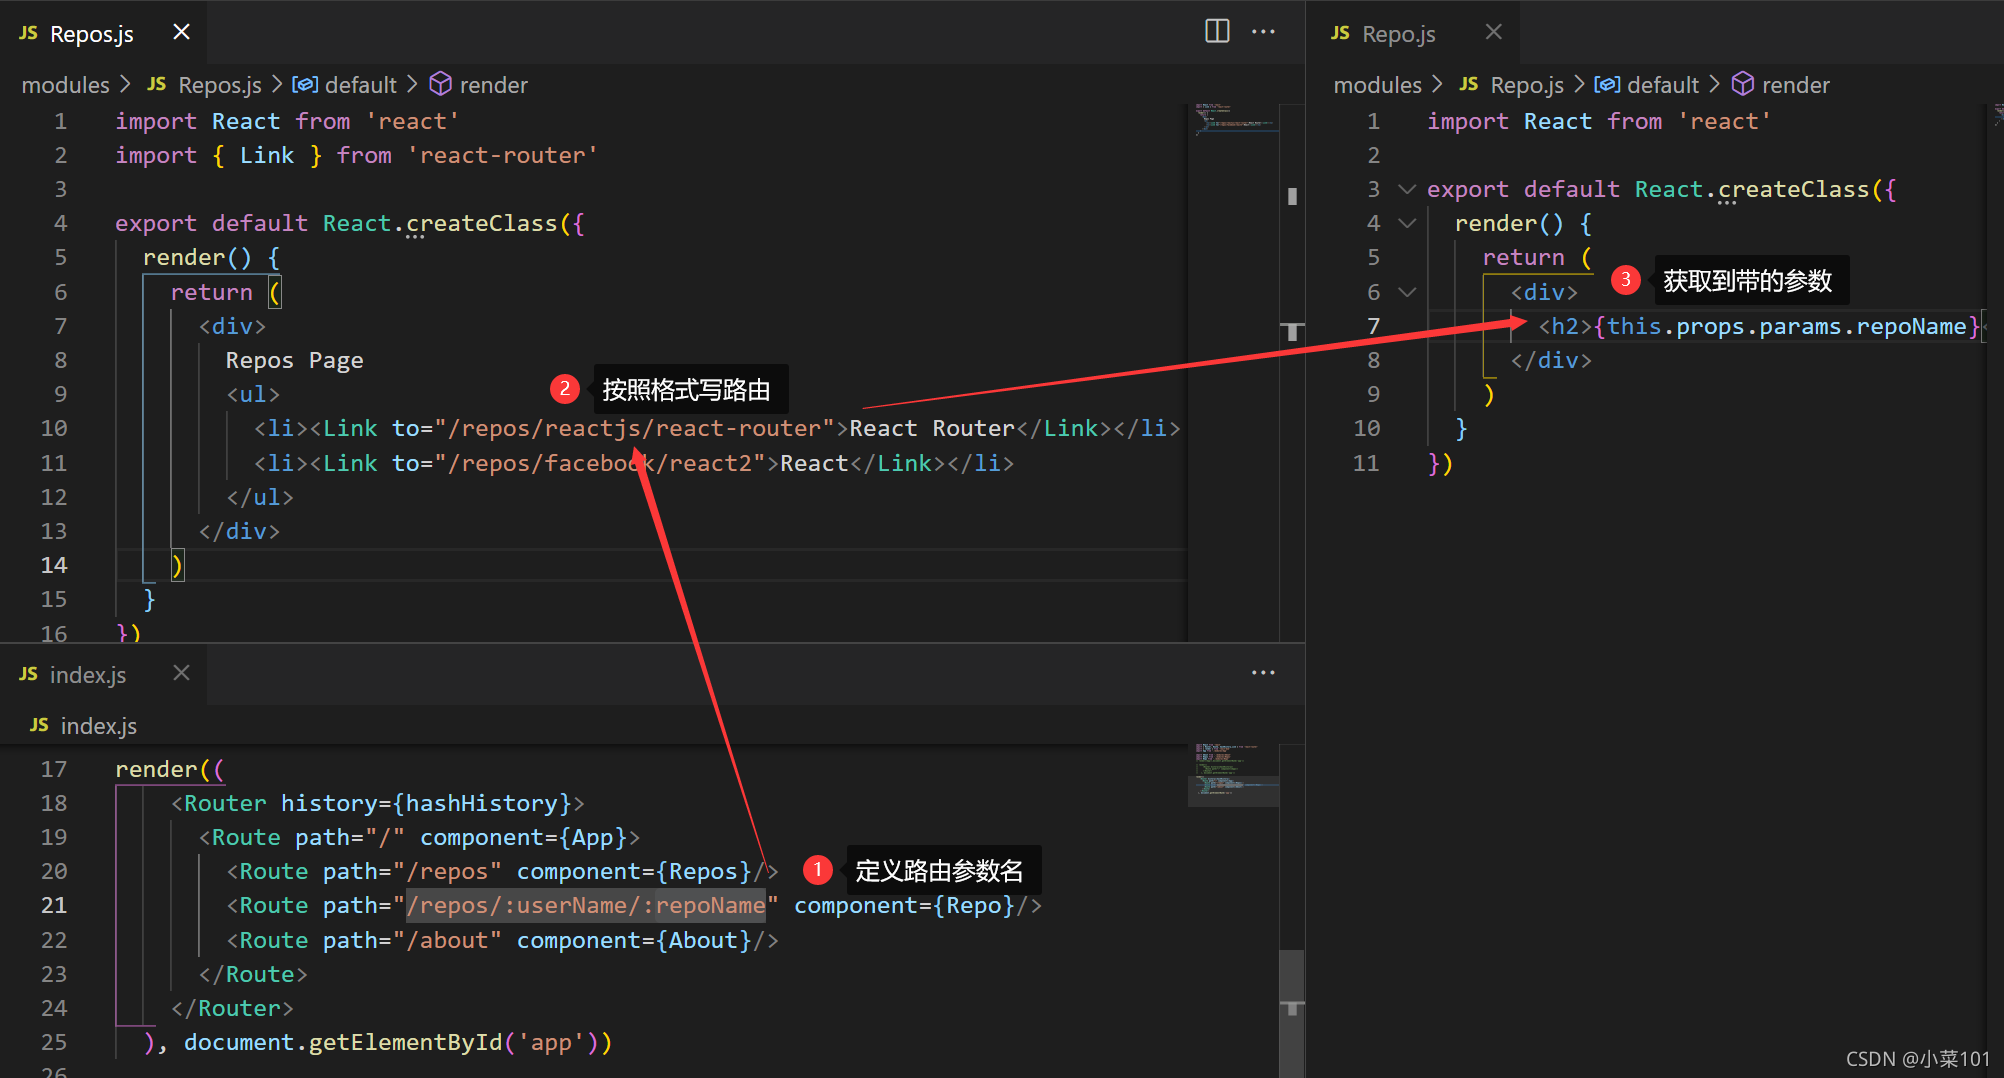Collapse the fold arrow on Repo.js line 6
2004x1078 pixels.
pyautogui.click(x=1407, y=292)
